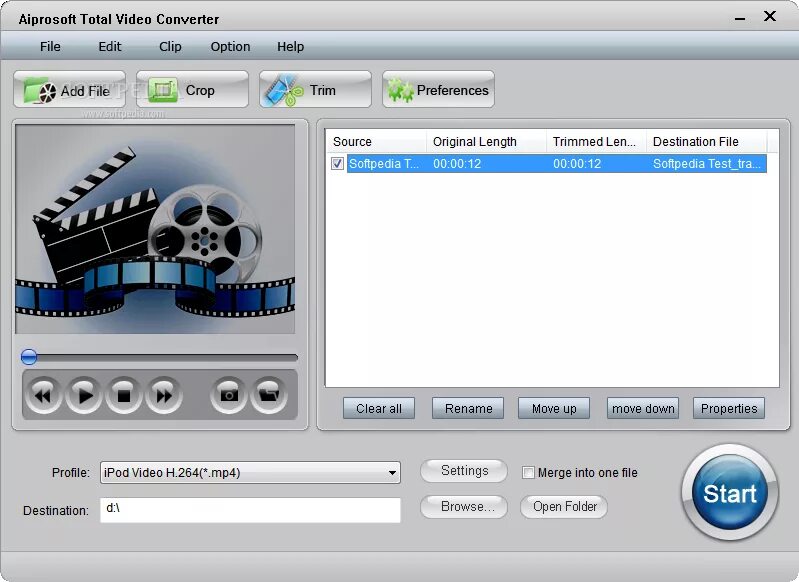This screenshot has width=799, height=582.
Task: Browse for a destination folder
Action: [x=464, y=507]
